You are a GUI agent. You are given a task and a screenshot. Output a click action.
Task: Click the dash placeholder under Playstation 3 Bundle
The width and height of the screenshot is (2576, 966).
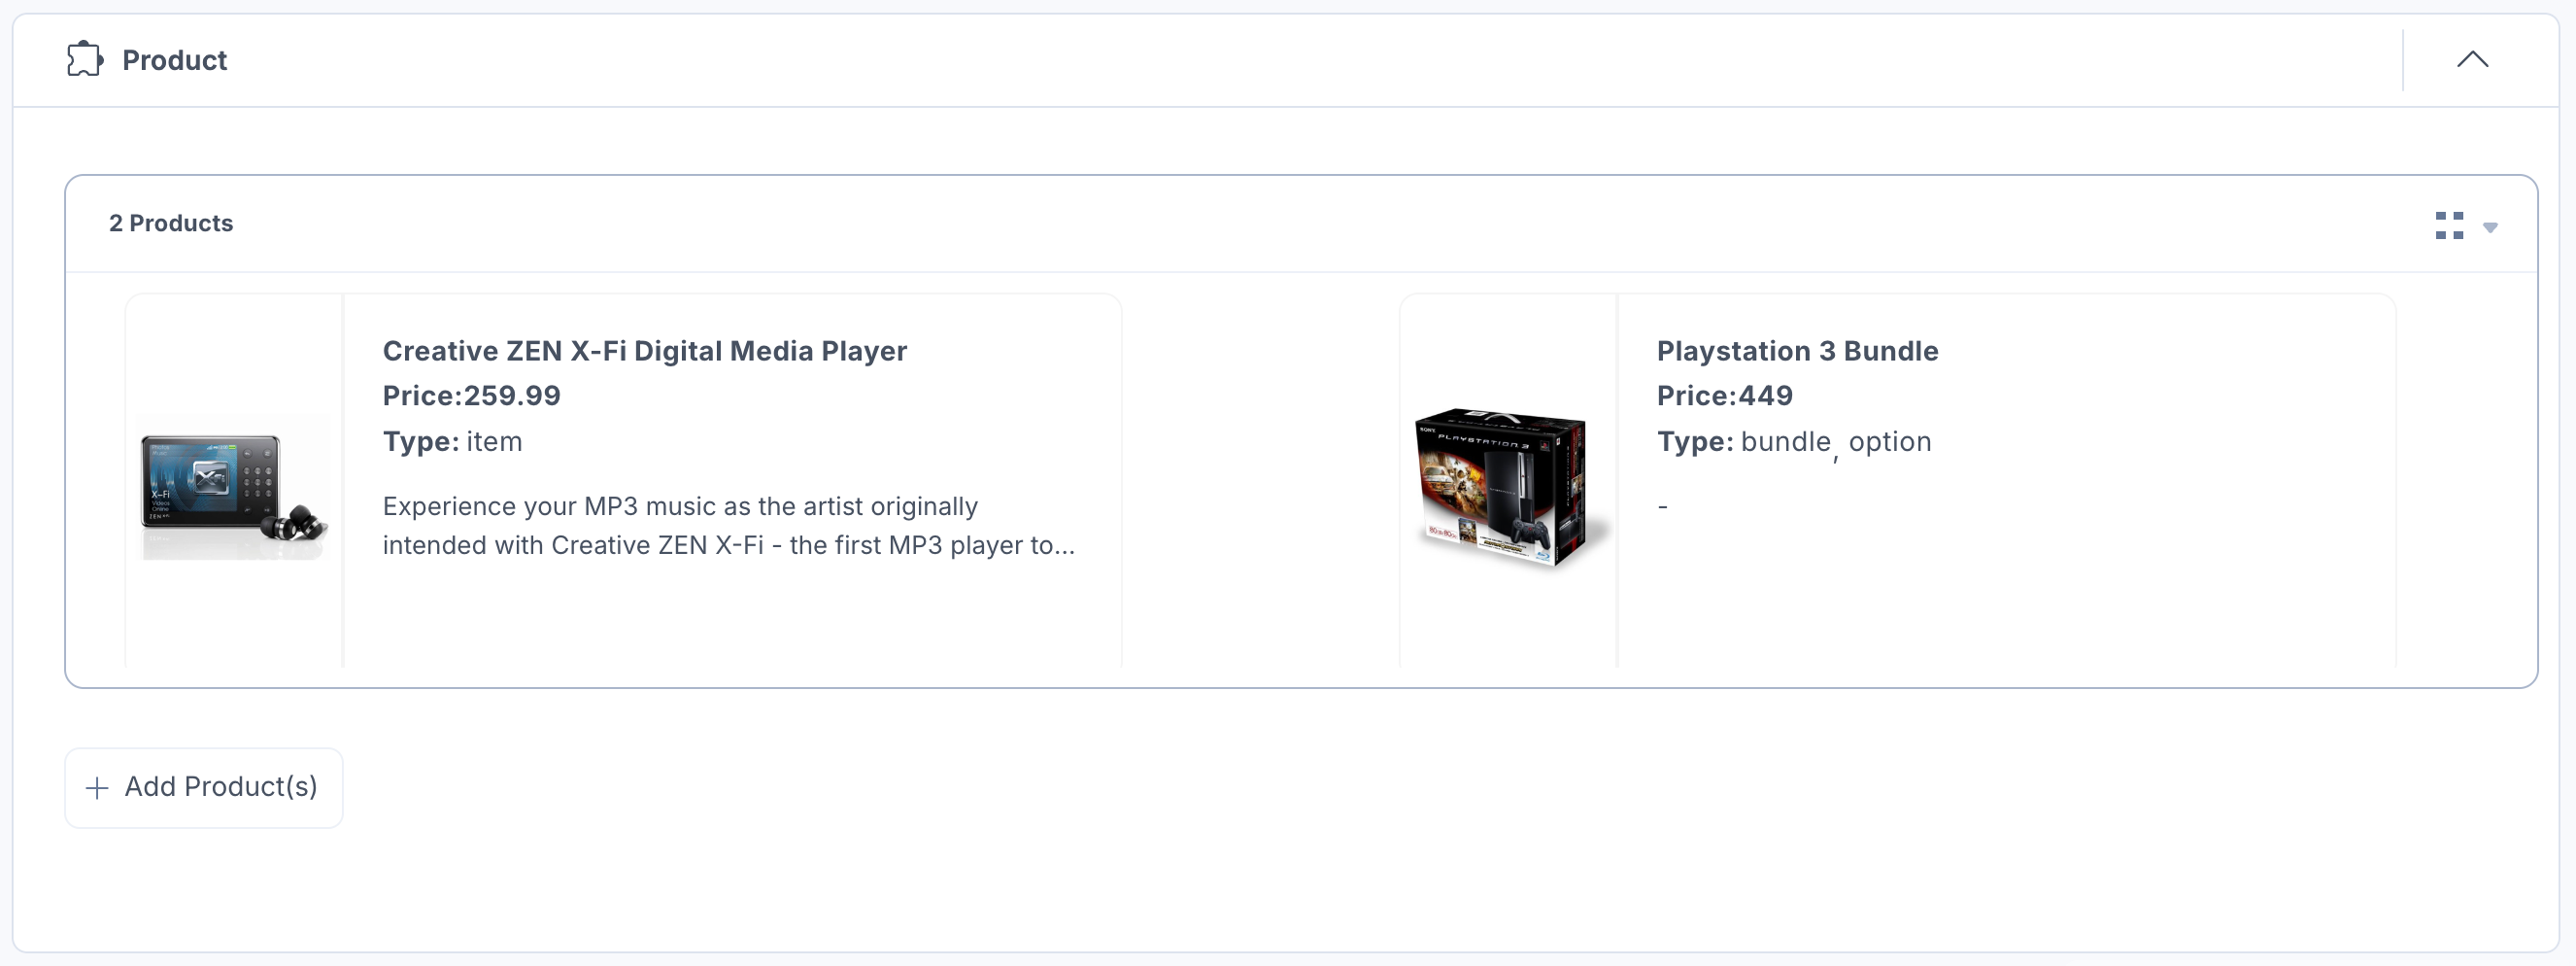(1662, 507)
